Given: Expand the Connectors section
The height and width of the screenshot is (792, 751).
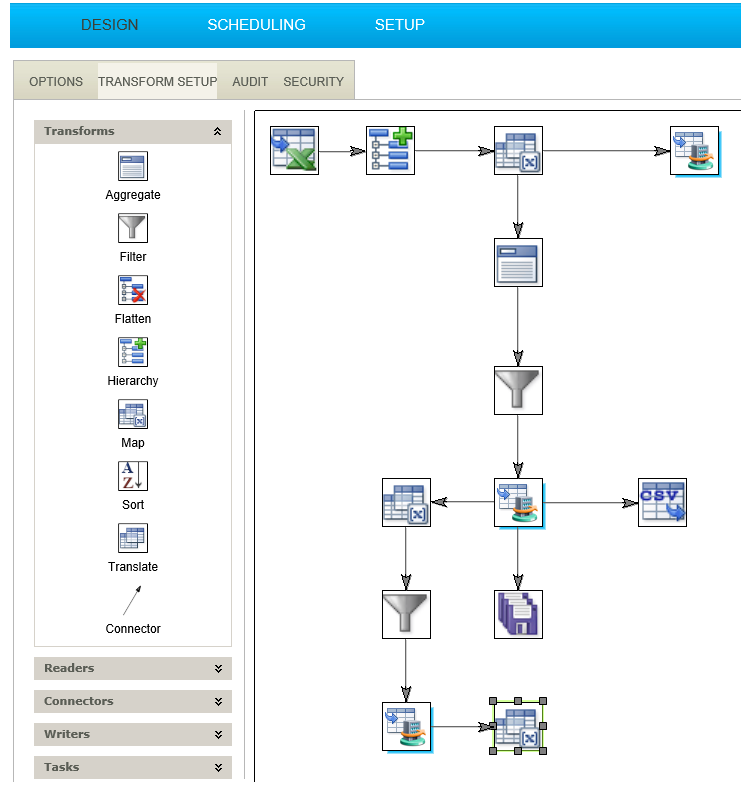Looking at the screenshot, I should [217, 702].
